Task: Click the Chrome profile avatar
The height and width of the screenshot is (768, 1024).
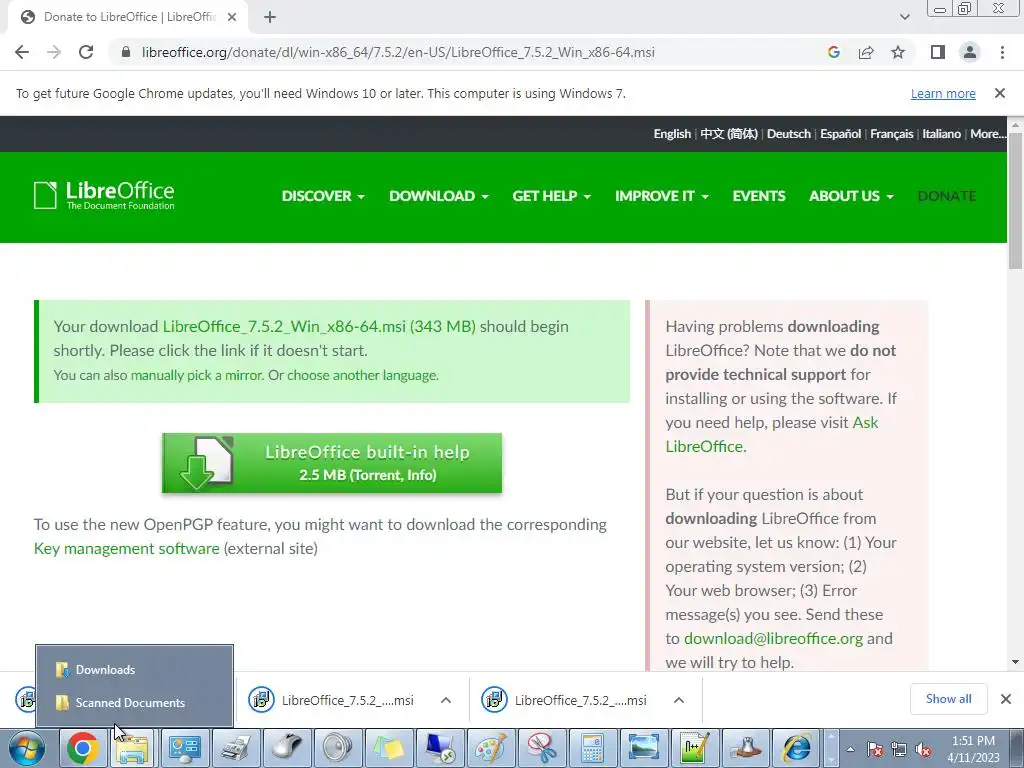Action: [970, 52]
